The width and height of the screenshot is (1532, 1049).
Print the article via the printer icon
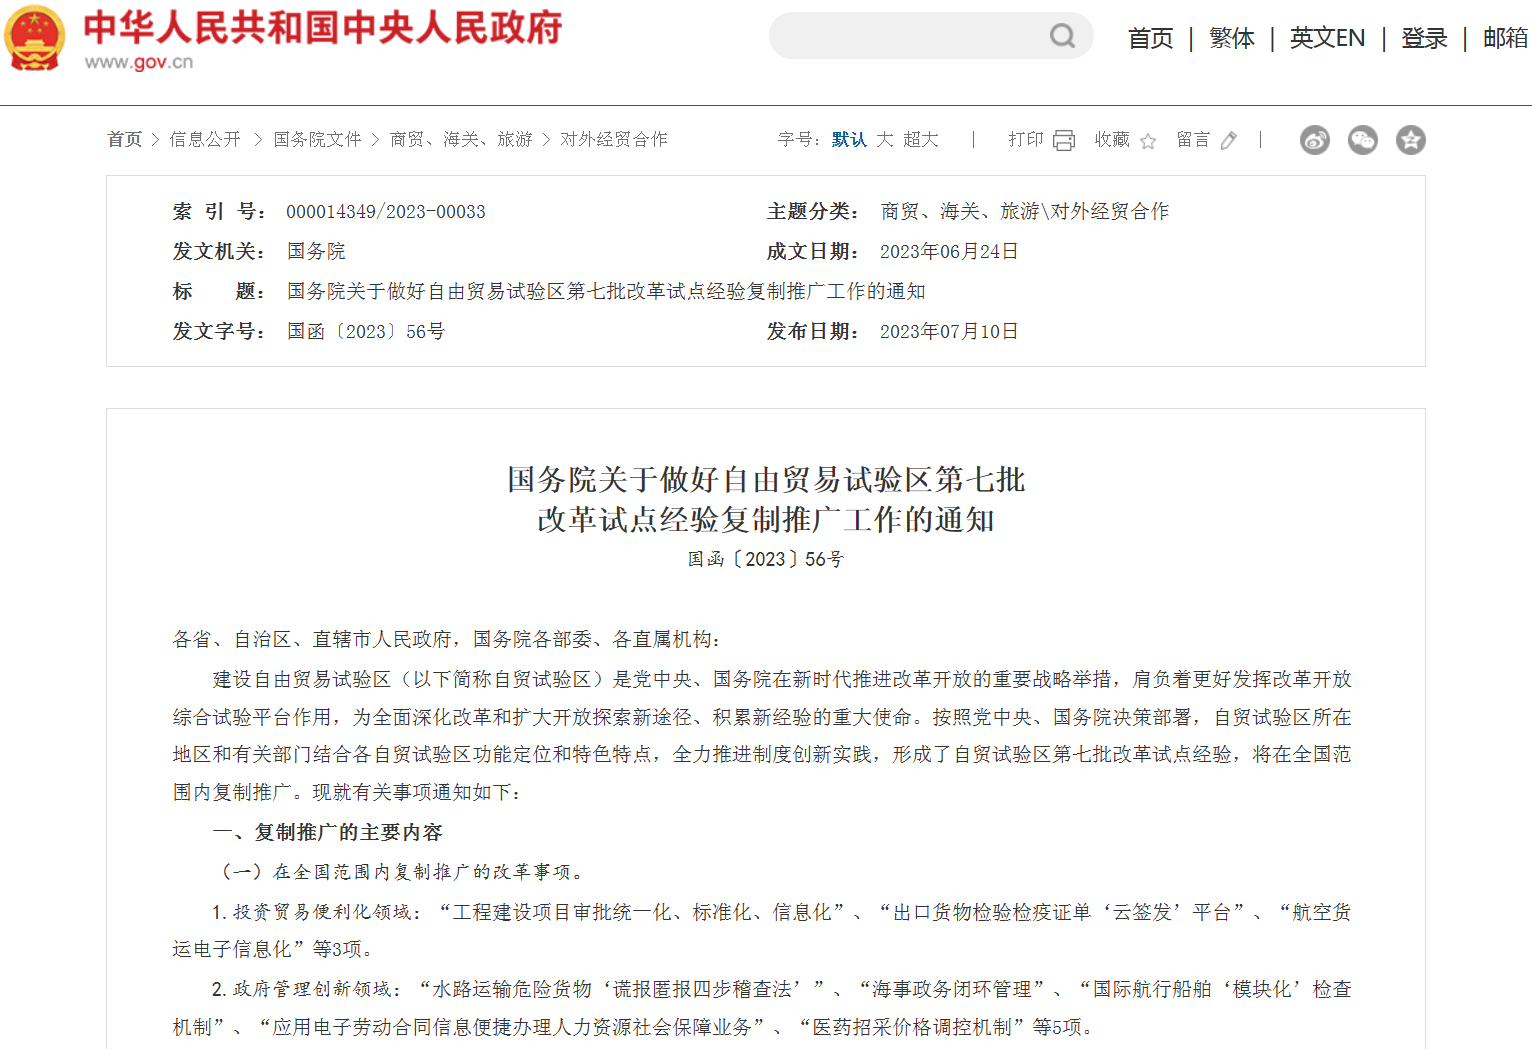[1064, 140]
